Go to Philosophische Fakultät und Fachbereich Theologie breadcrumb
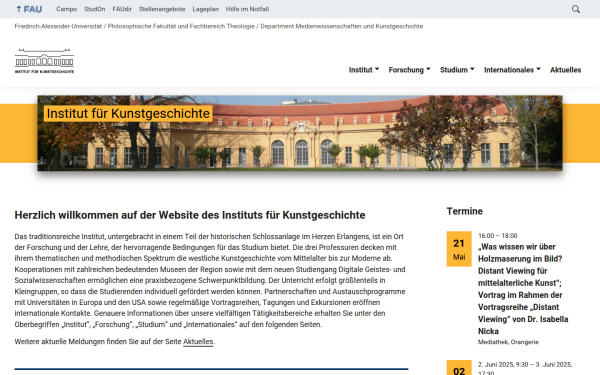This screenshot has height=375, width=600. point(181,26)
